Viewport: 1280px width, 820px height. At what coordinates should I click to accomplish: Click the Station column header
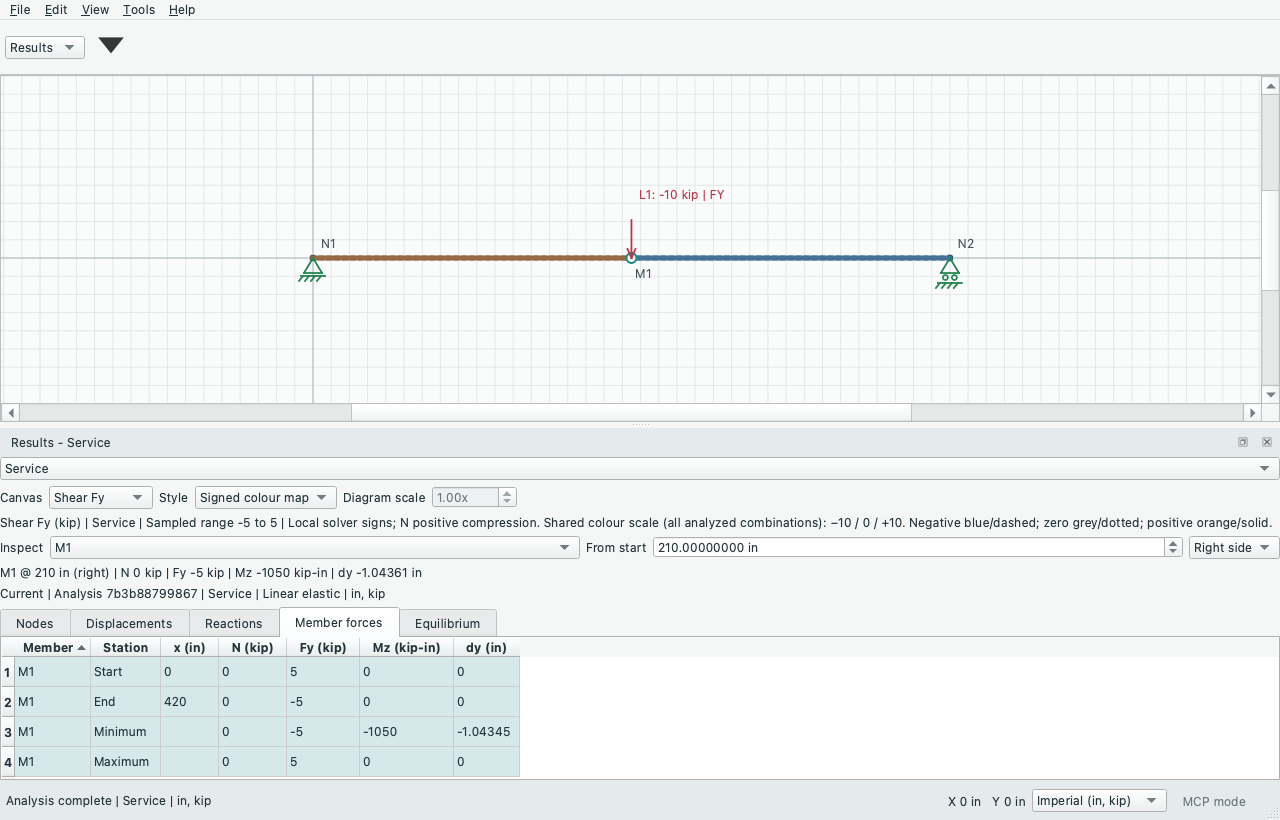125,647
